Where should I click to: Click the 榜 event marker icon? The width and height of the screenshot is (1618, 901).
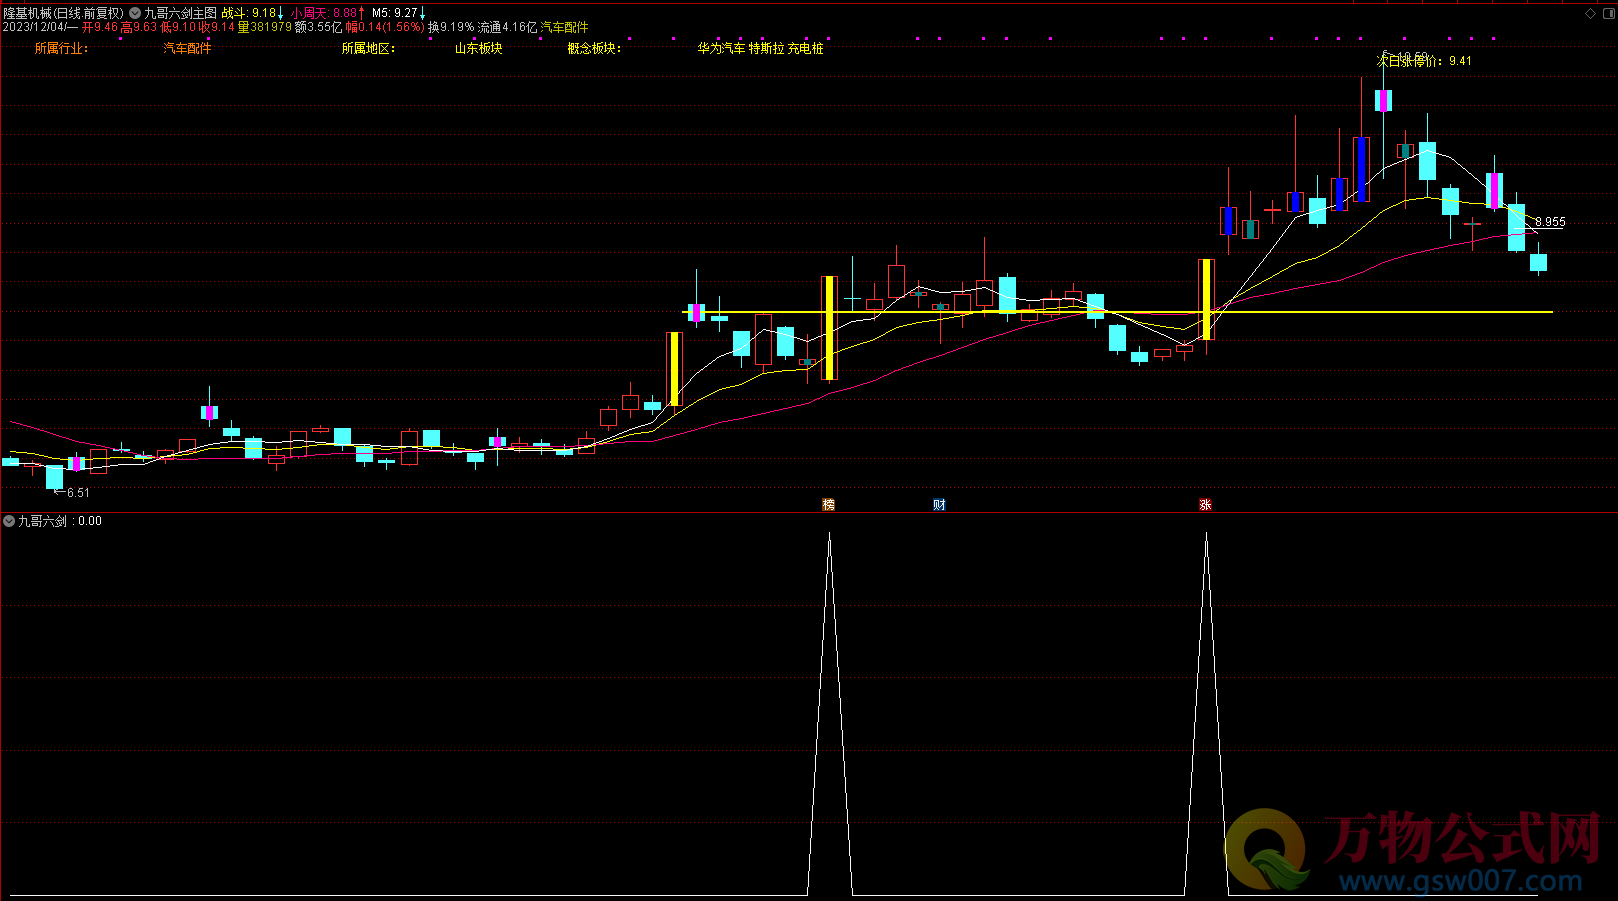point(828,505)
